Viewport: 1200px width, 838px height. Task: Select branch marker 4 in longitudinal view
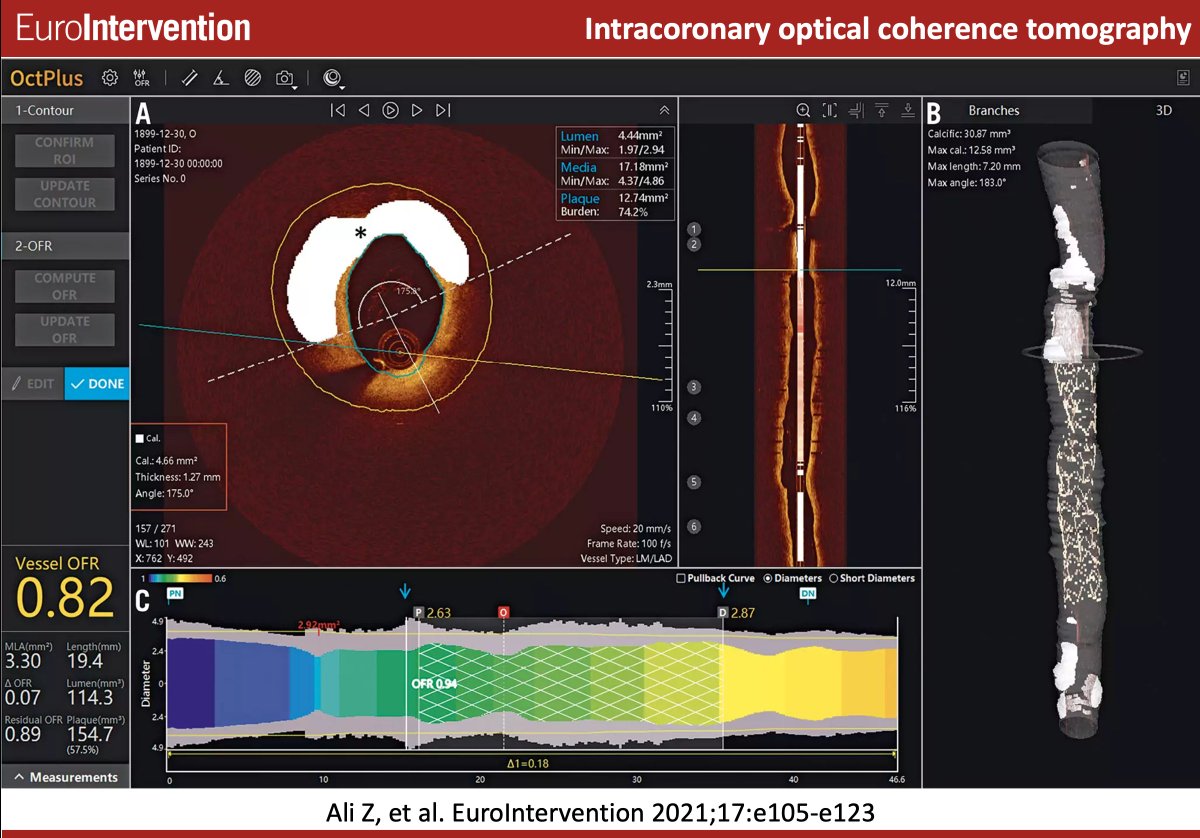(x=694, y=418)
